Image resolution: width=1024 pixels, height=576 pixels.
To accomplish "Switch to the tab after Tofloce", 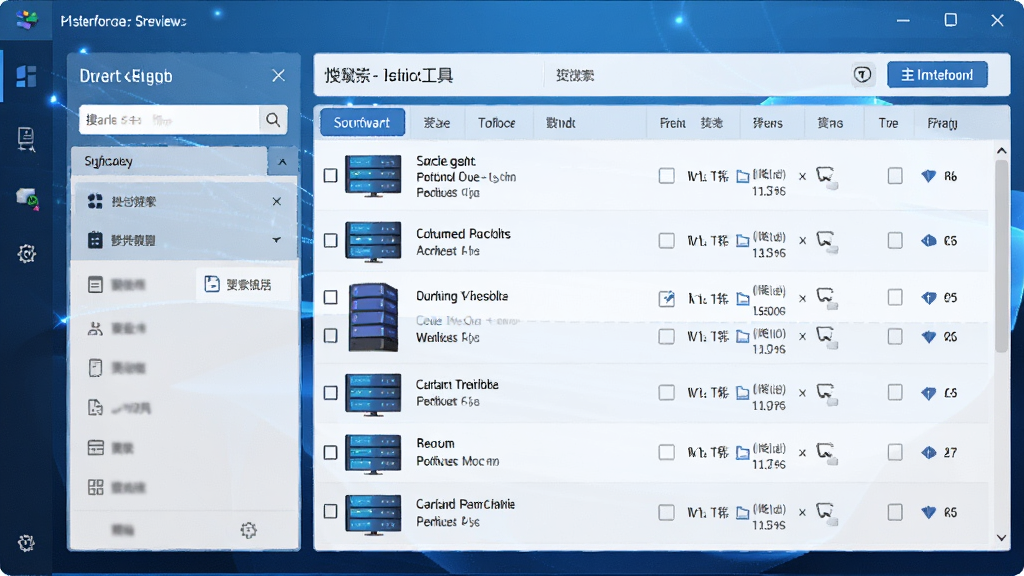I will tap(561, 123).
